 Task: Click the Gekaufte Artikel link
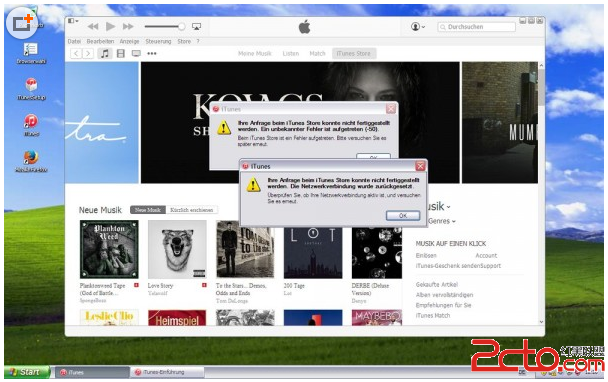[x=437, y=284]
